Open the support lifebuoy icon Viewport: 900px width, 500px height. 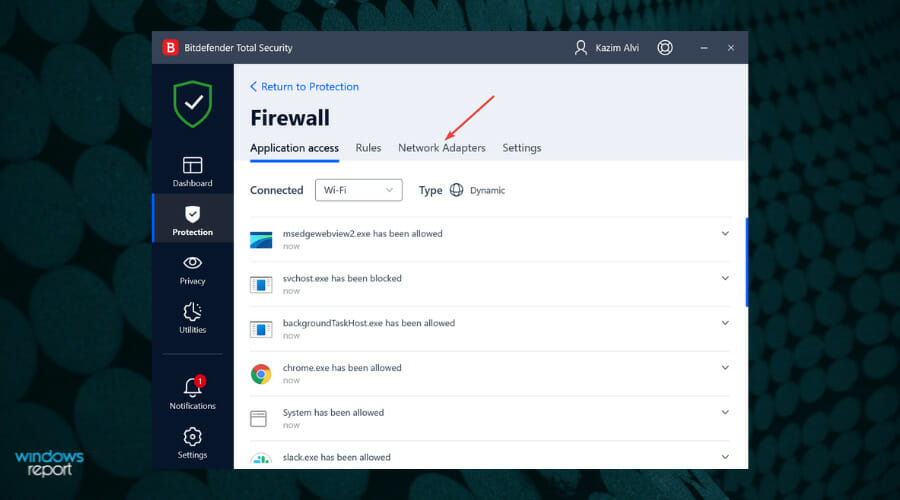(x=665, y=48)
